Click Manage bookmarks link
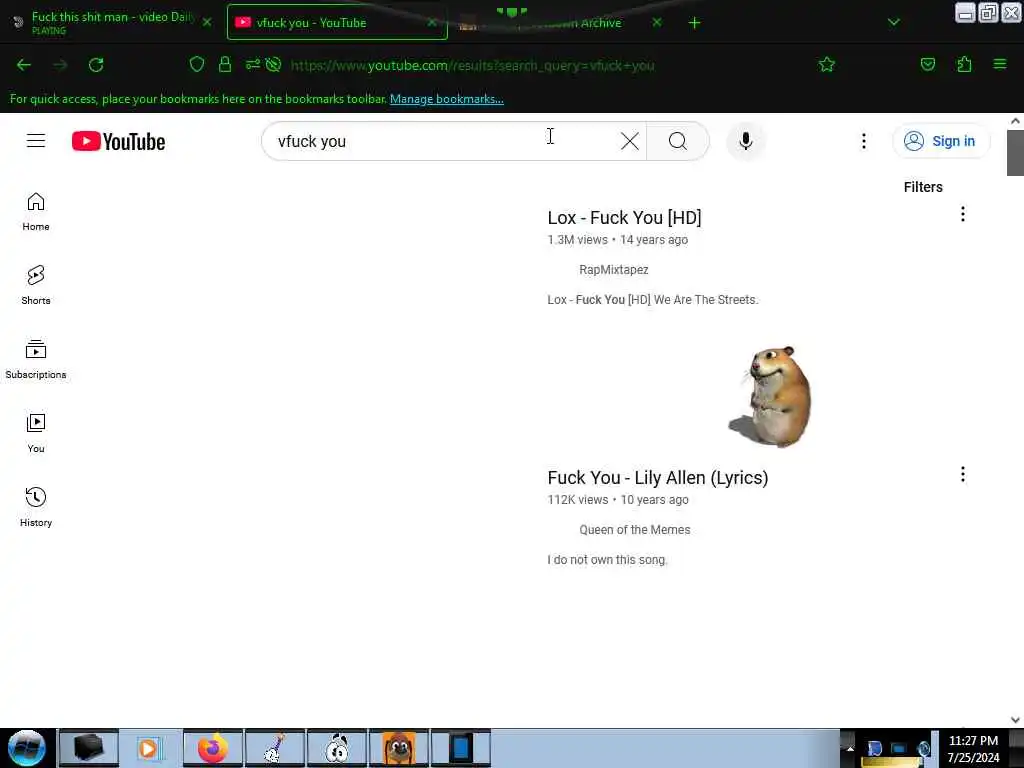 coord(447,99)
